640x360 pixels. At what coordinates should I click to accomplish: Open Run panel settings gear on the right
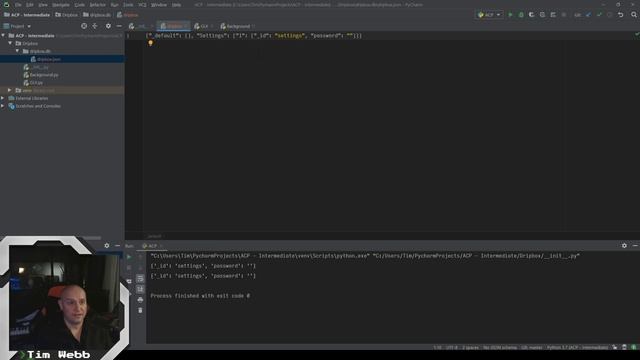[x=624, y=246]
